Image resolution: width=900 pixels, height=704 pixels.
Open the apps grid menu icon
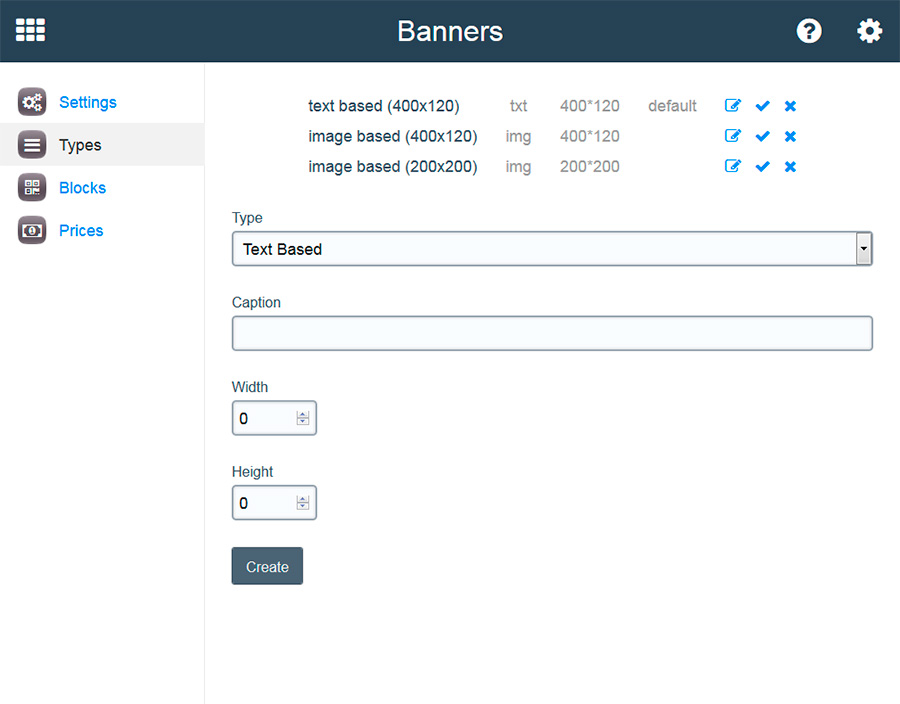point(30,30)
